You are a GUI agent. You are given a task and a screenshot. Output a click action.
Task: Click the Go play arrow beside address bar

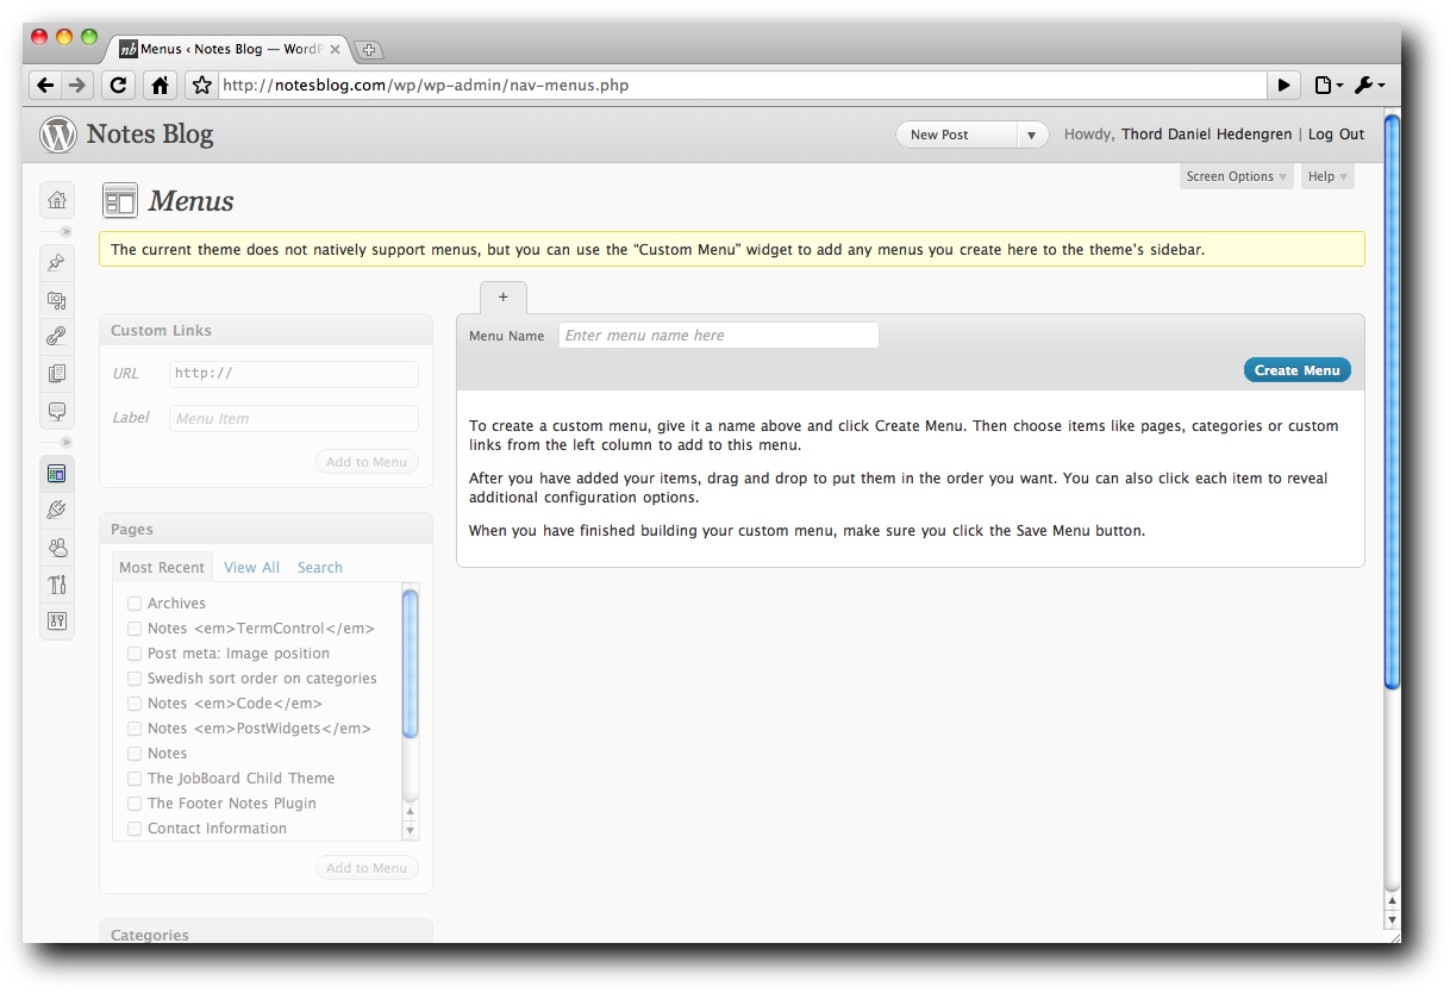(x=1284, y=85)
